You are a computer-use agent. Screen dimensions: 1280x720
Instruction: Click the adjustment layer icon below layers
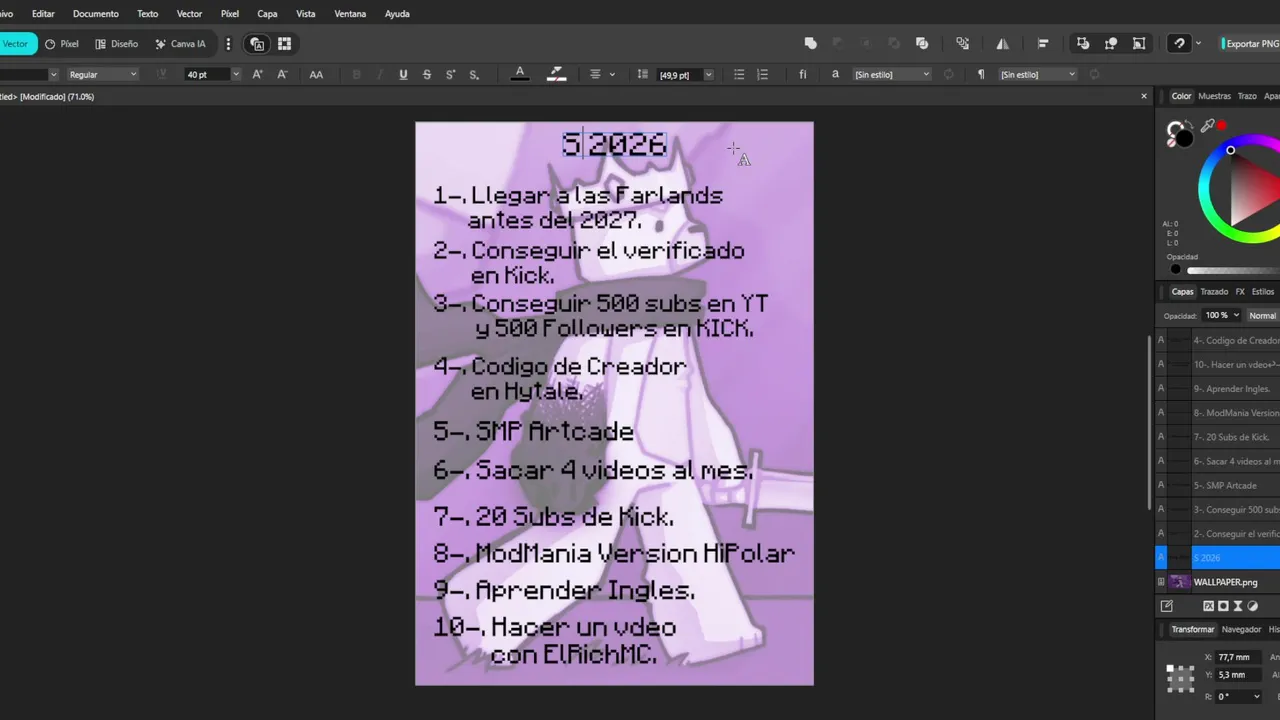click(x=1253, y=606)
